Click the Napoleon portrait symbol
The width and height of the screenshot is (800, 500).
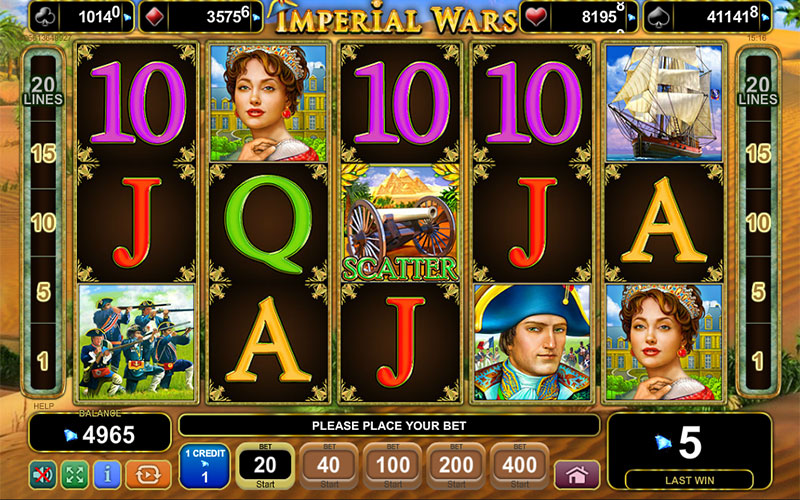[532, 342]
